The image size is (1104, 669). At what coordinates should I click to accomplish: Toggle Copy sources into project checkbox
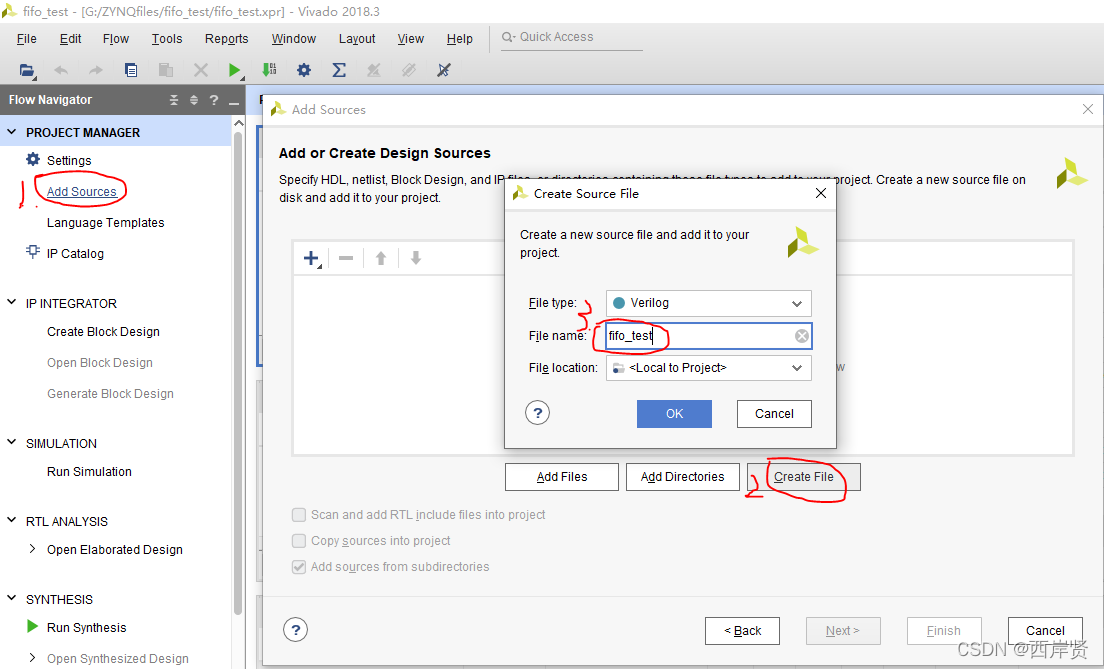(x=299, y=541)
